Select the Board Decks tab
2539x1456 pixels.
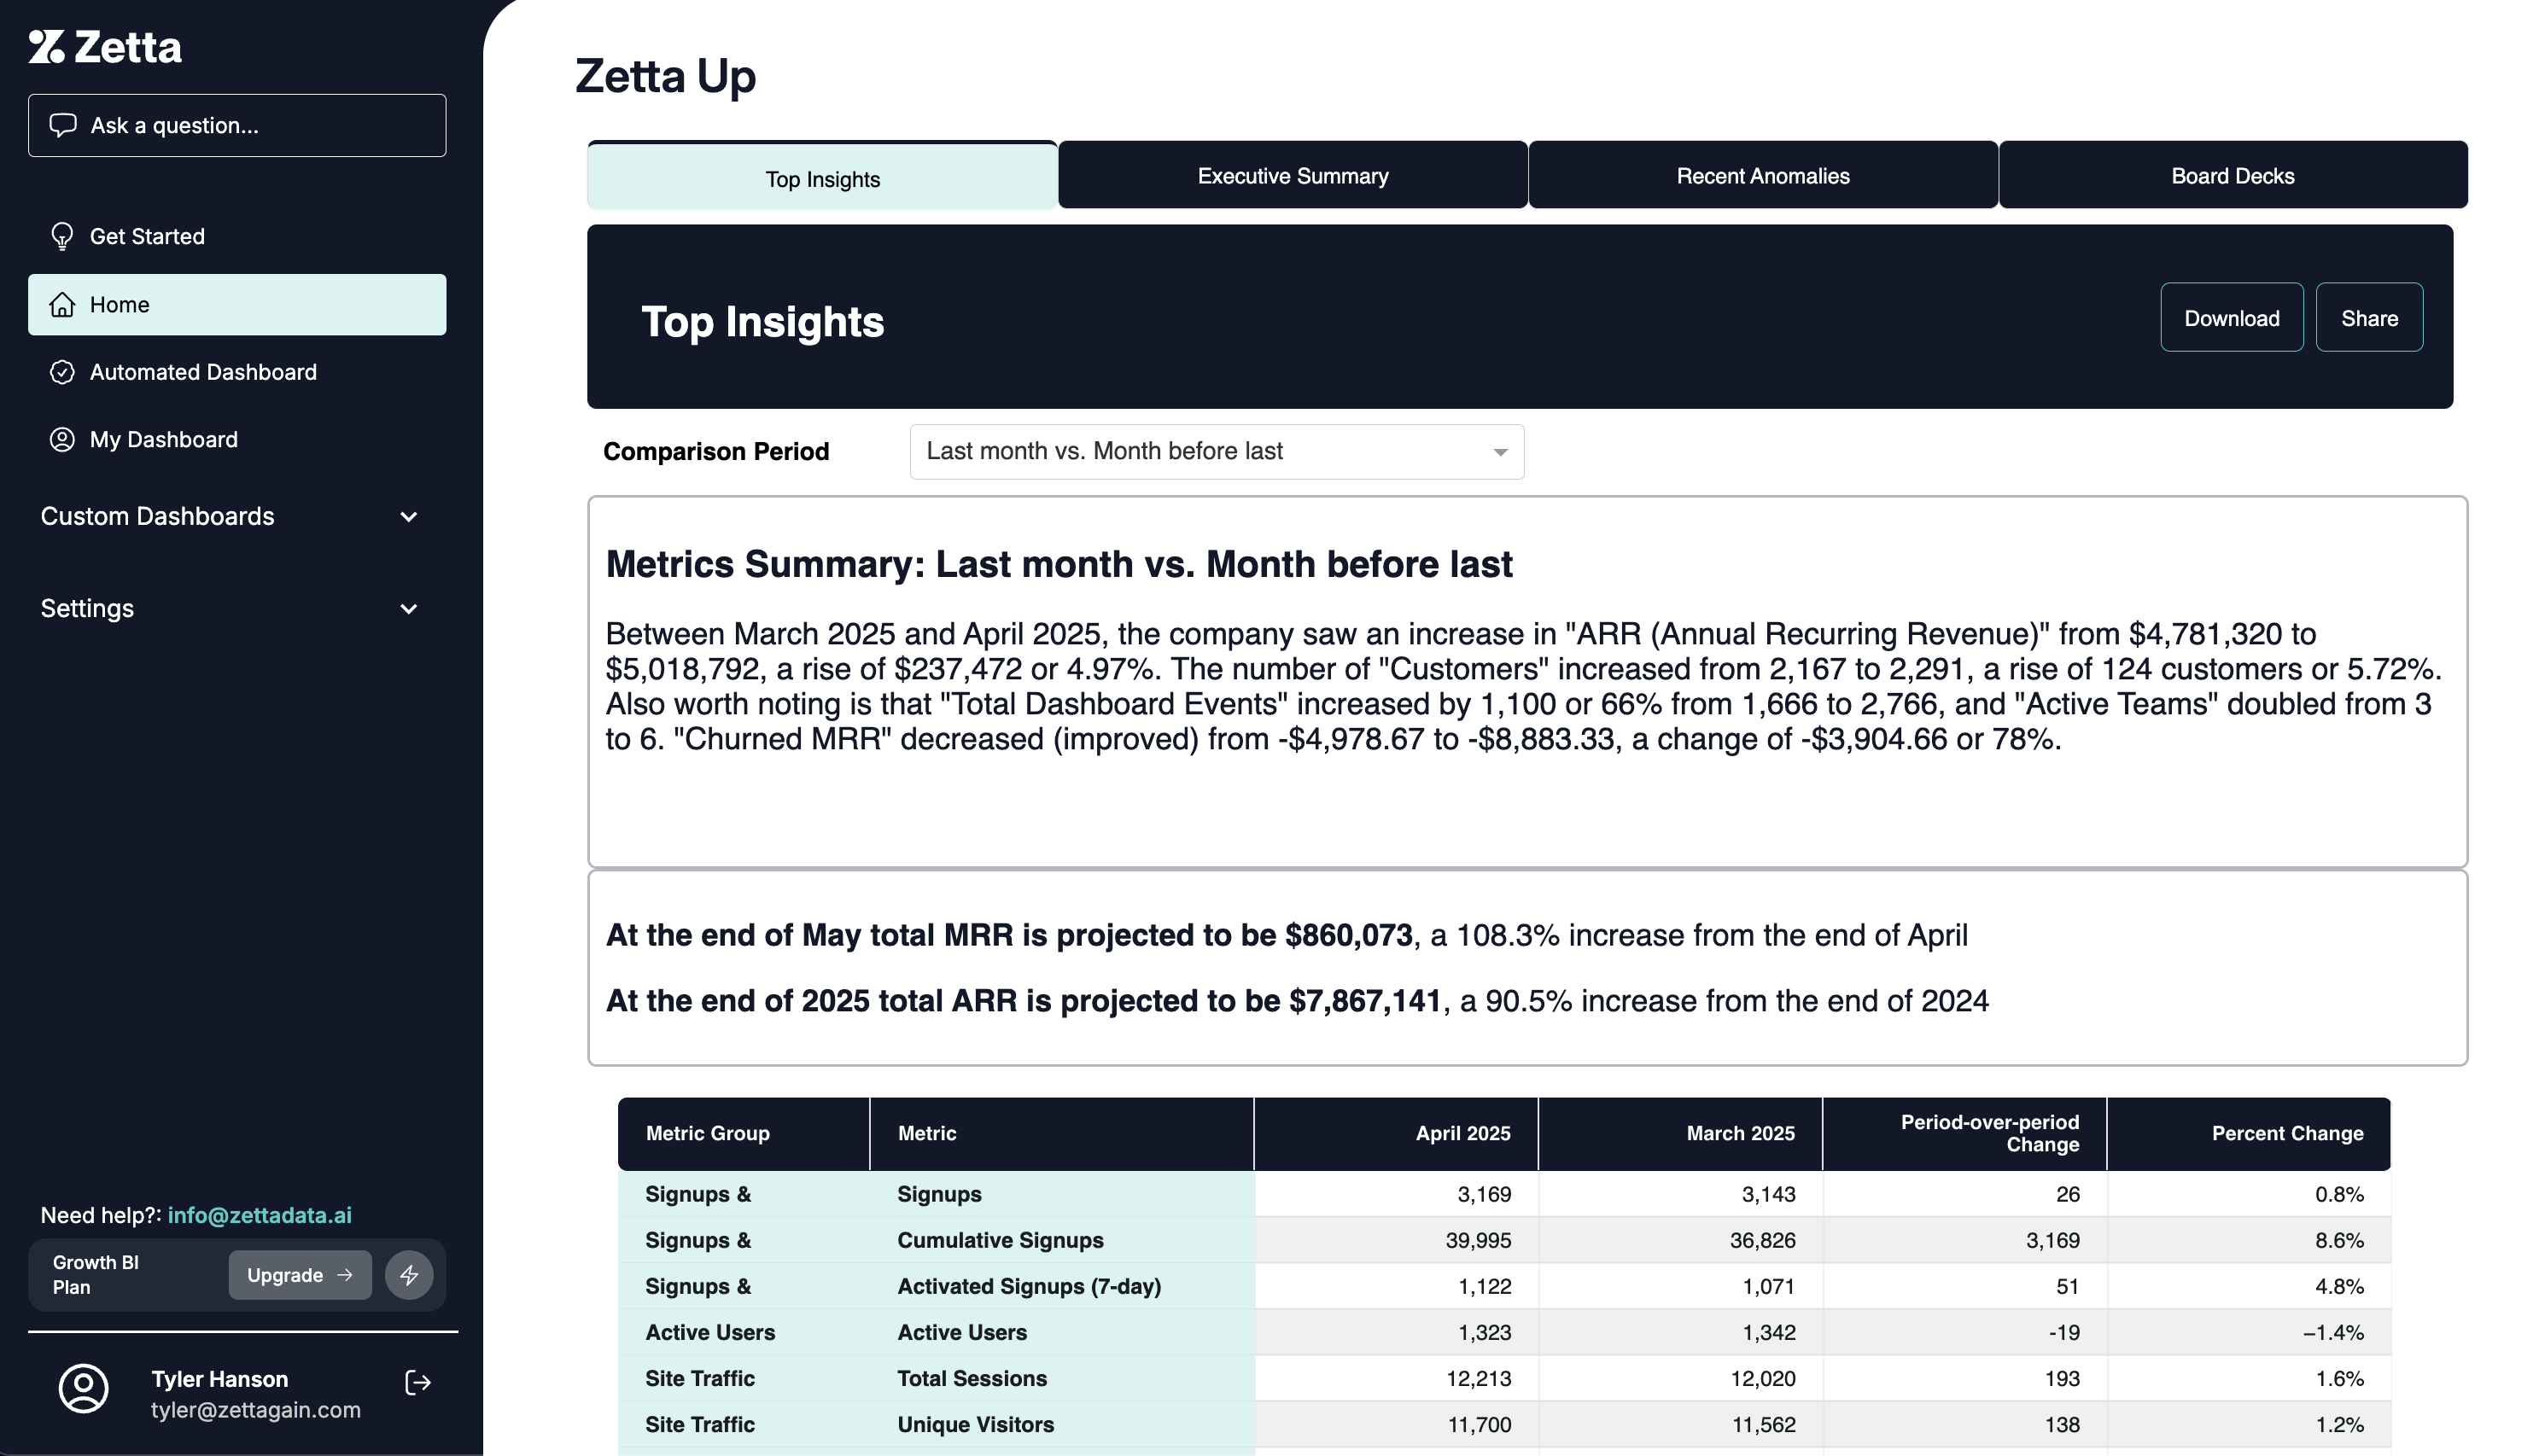[x=2232, y=176]
